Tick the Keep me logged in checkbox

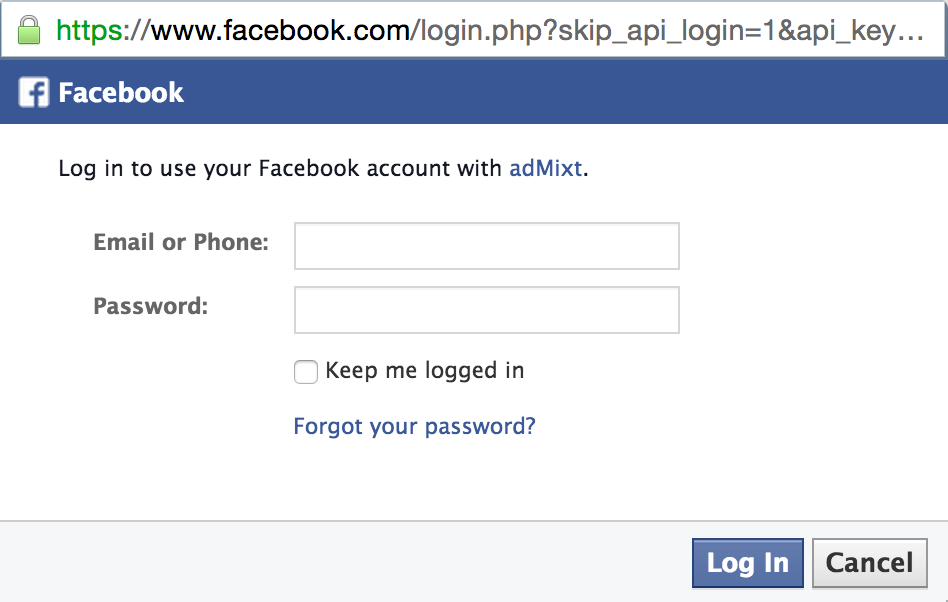[306, 372]
